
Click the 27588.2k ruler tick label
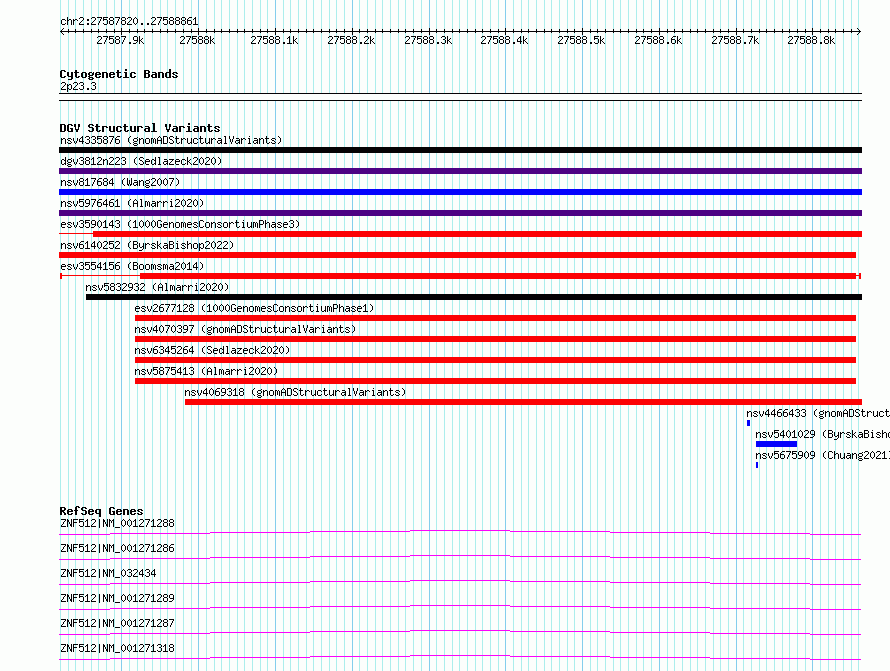pyautogui.click(x=351, y=40)
